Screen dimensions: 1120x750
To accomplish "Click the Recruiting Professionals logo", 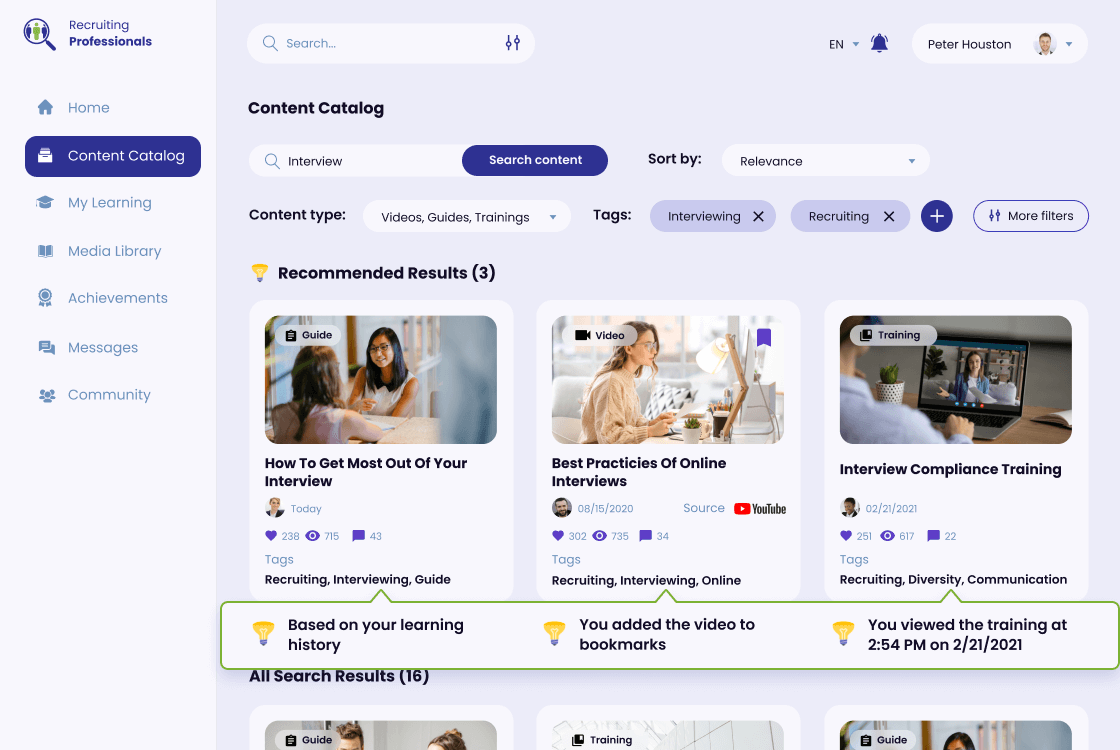I will pyautogui.click(x=88, y=34).
